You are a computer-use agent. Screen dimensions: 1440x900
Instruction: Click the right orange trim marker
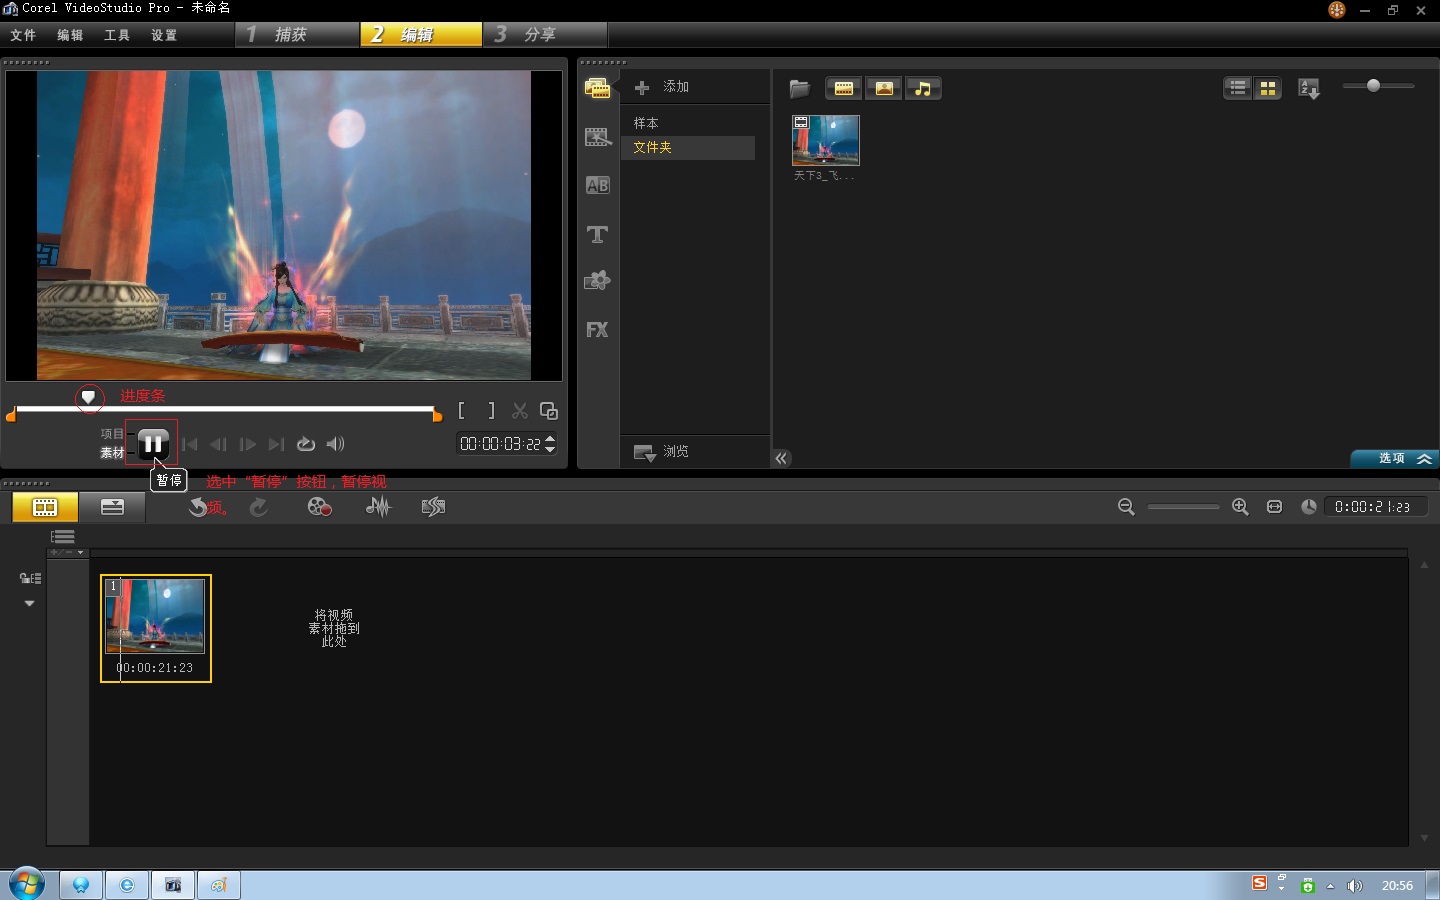point(437,415)
